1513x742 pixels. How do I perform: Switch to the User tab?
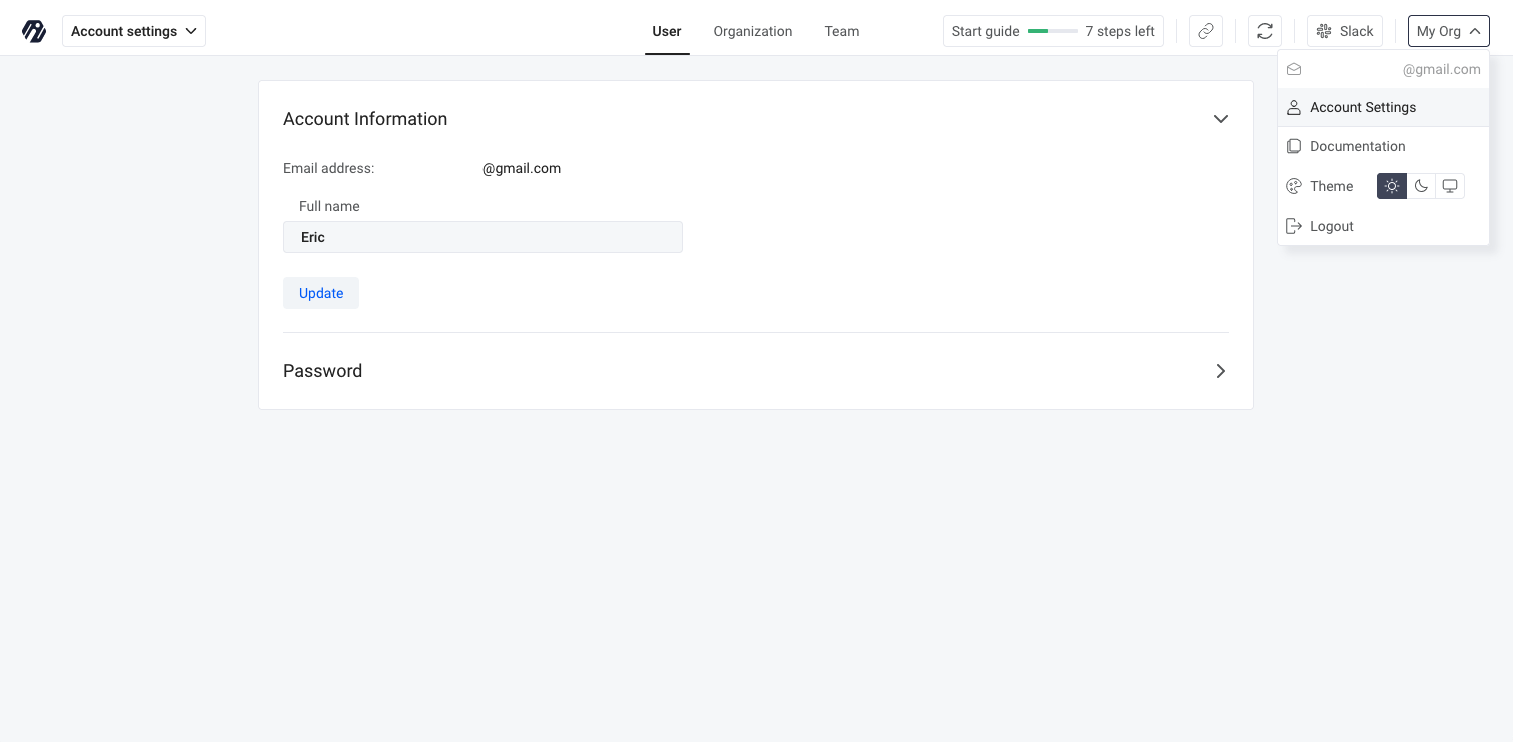pos(667,31)
